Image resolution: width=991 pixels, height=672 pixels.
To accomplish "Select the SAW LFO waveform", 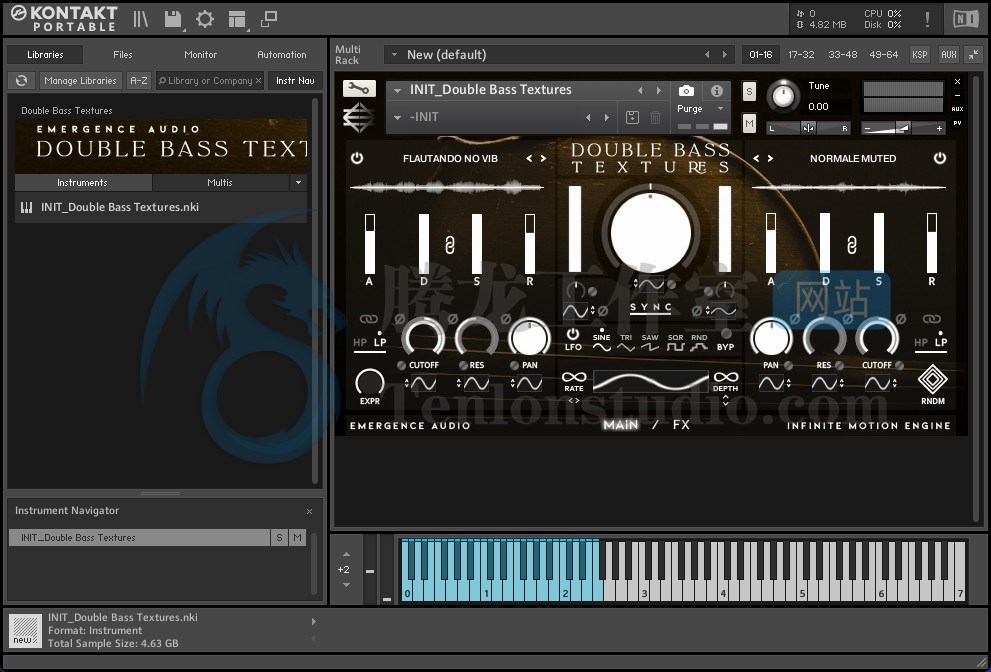I will point(650,342).
